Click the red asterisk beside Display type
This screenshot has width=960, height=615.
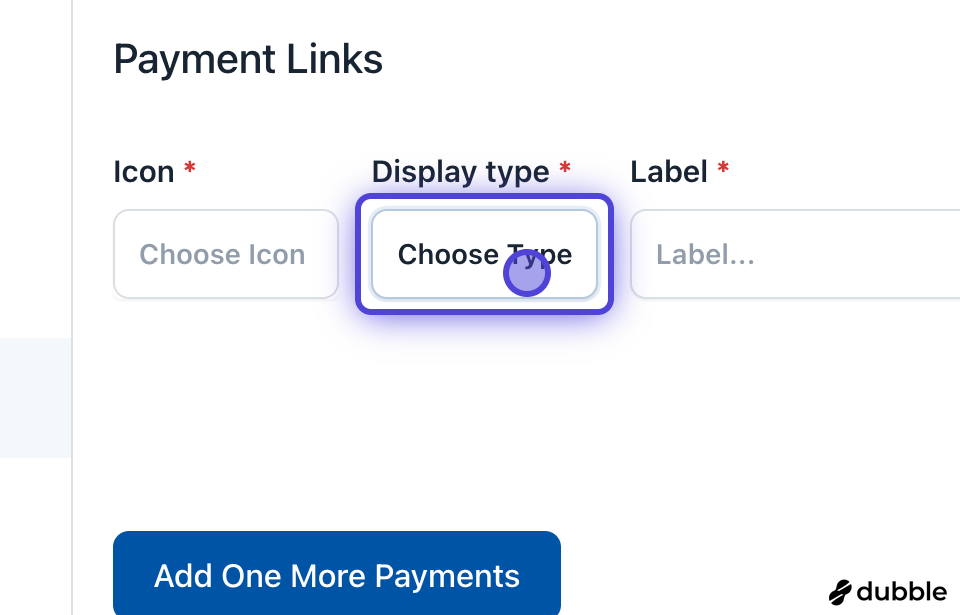pyautogui.click(x=565, y=168)
